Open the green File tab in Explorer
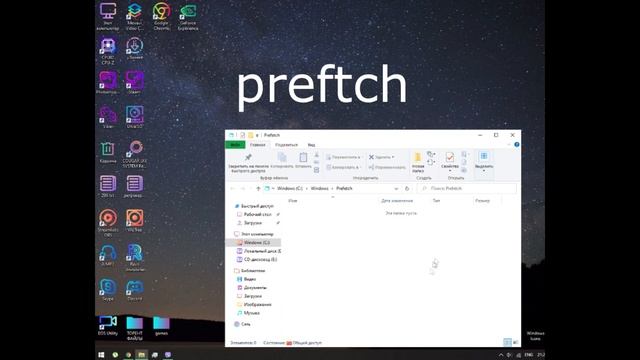Image resolution: width=640 pixels, height=360 pixels. coord(235,145)
